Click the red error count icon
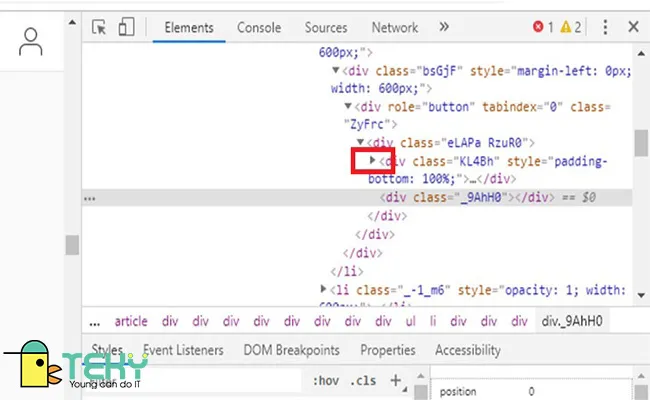 pyautogui.click(x=539, y=28)
